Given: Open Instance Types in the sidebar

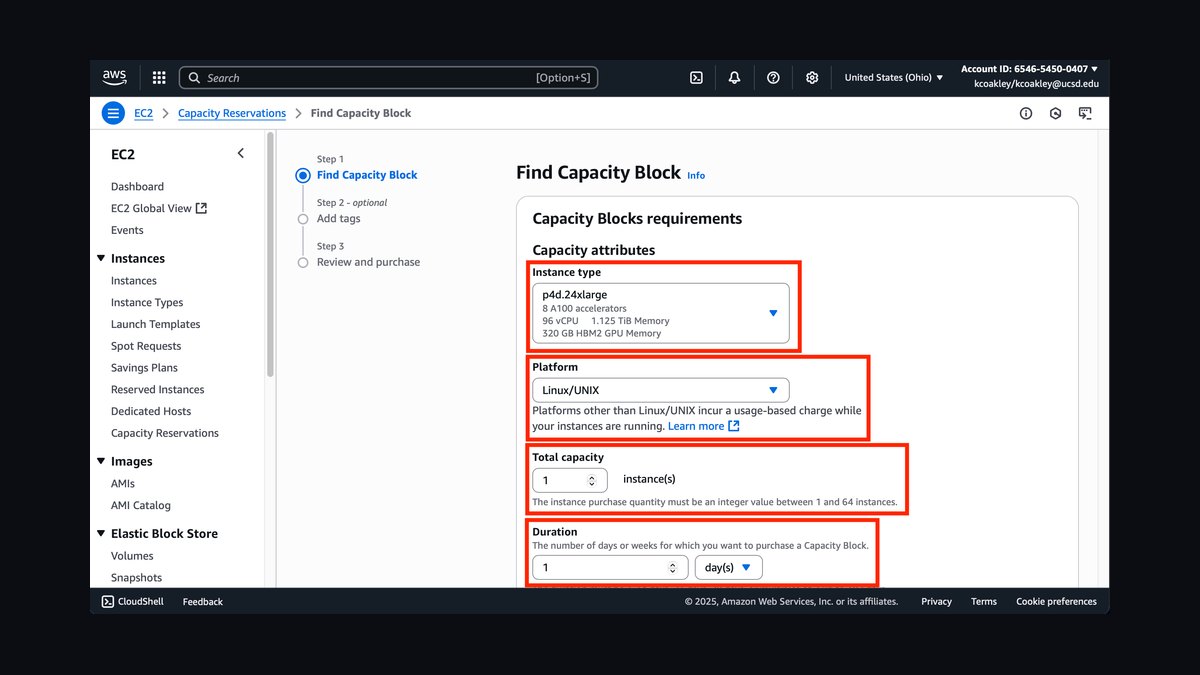Looking at the screenshot, I should 147,302.
